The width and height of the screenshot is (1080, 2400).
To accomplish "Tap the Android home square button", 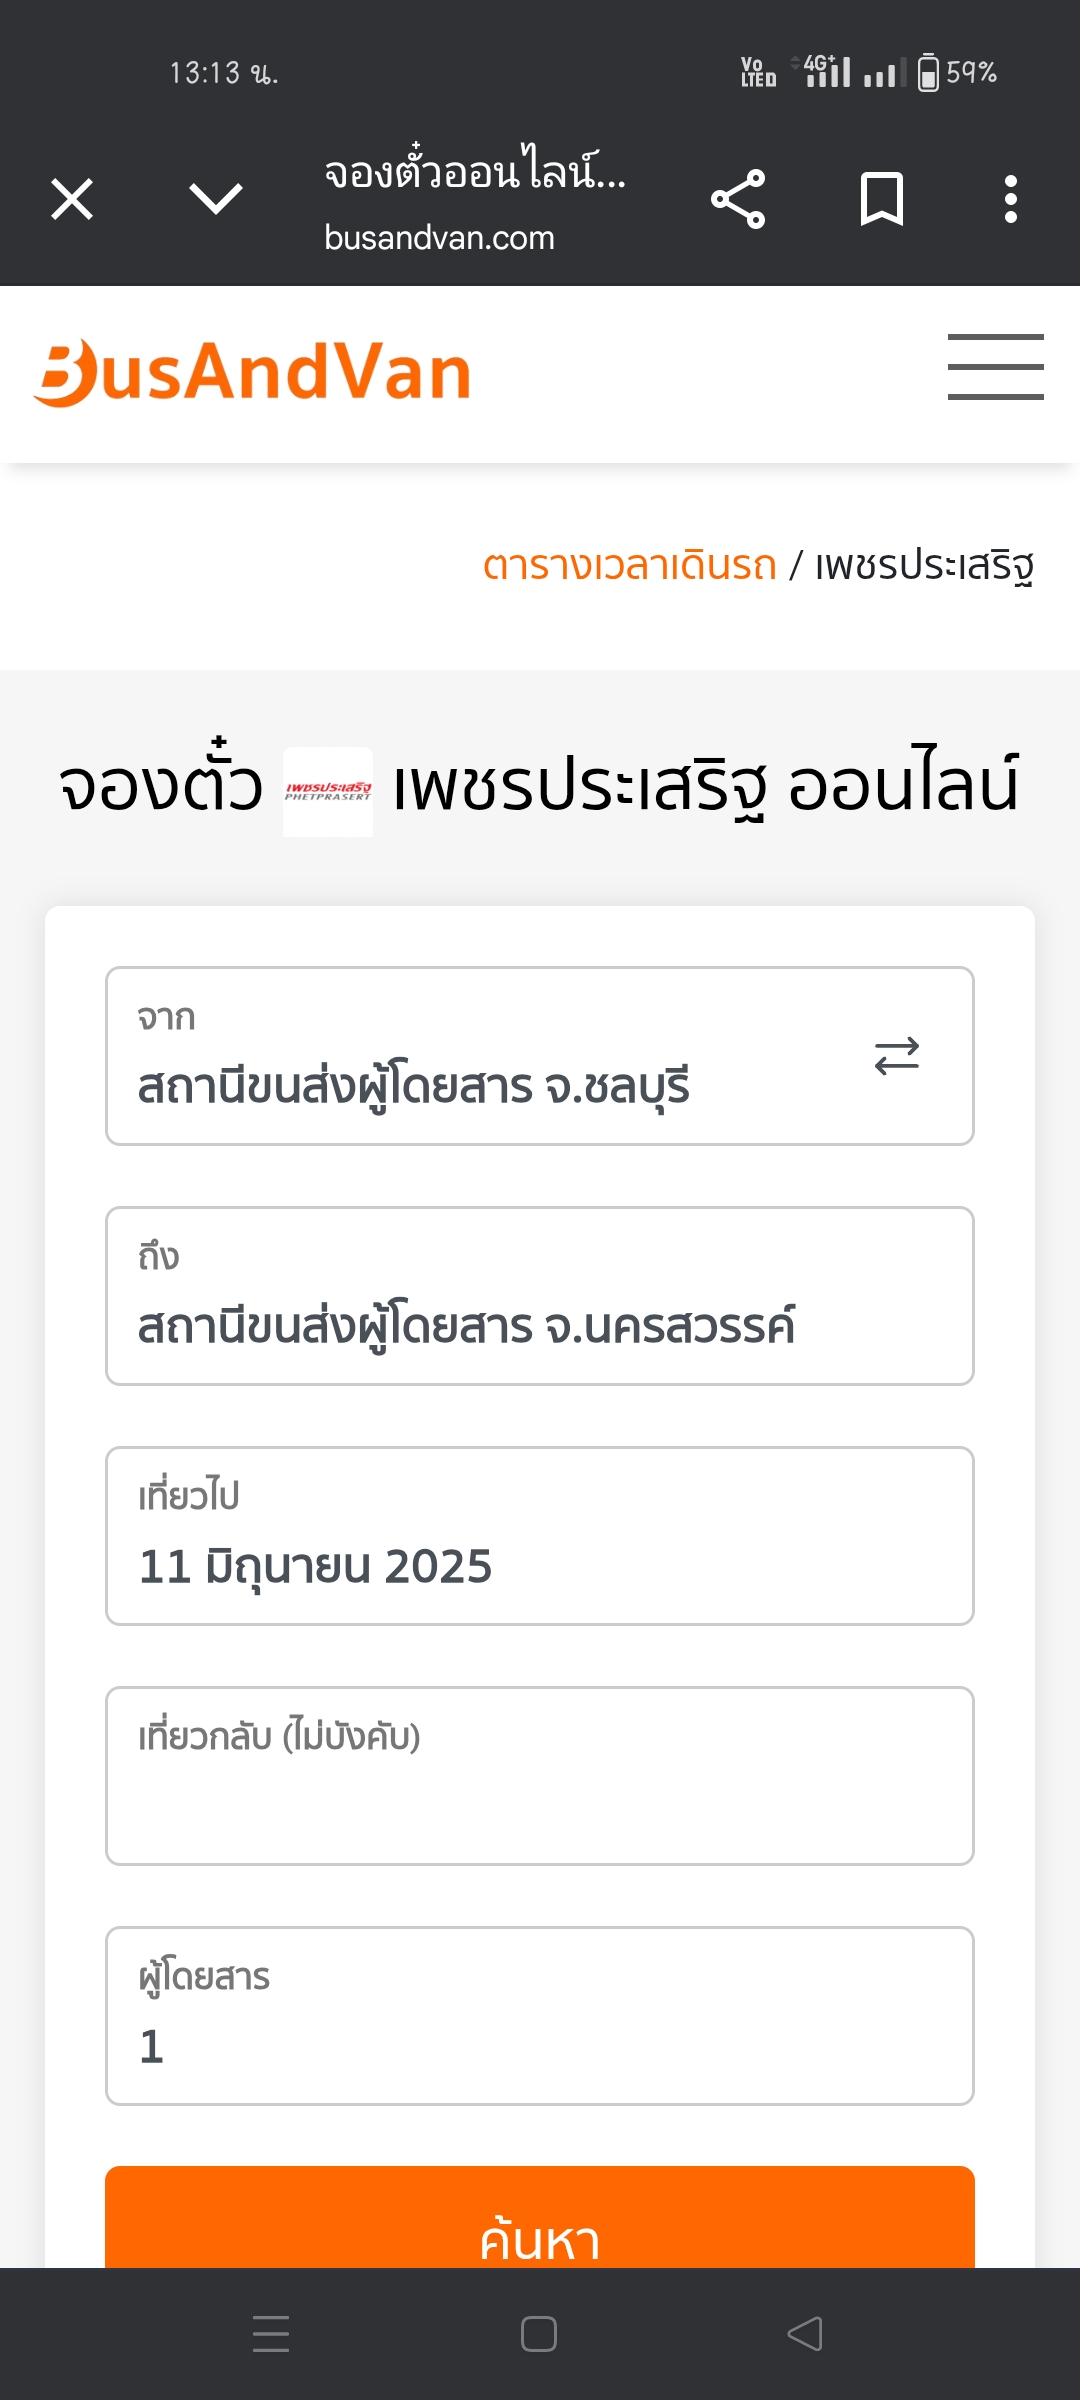I will click(x=539, y=2334).
